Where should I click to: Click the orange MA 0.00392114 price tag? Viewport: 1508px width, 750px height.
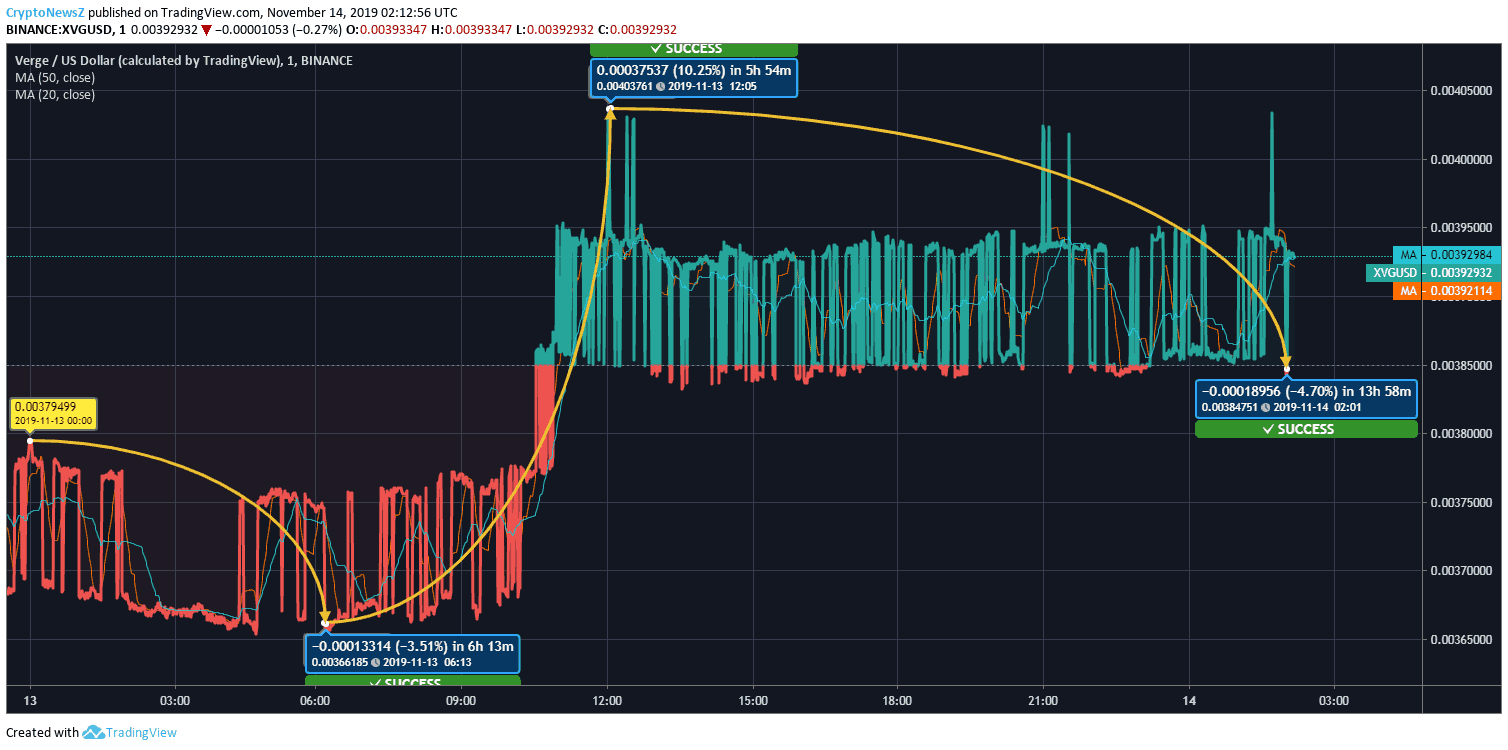pyautogui.click(x=1445, y=291)
